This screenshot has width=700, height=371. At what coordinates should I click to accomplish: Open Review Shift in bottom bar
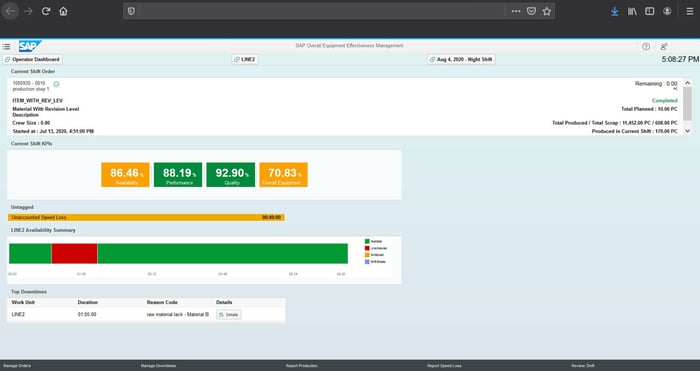click(x=583, y=366)
